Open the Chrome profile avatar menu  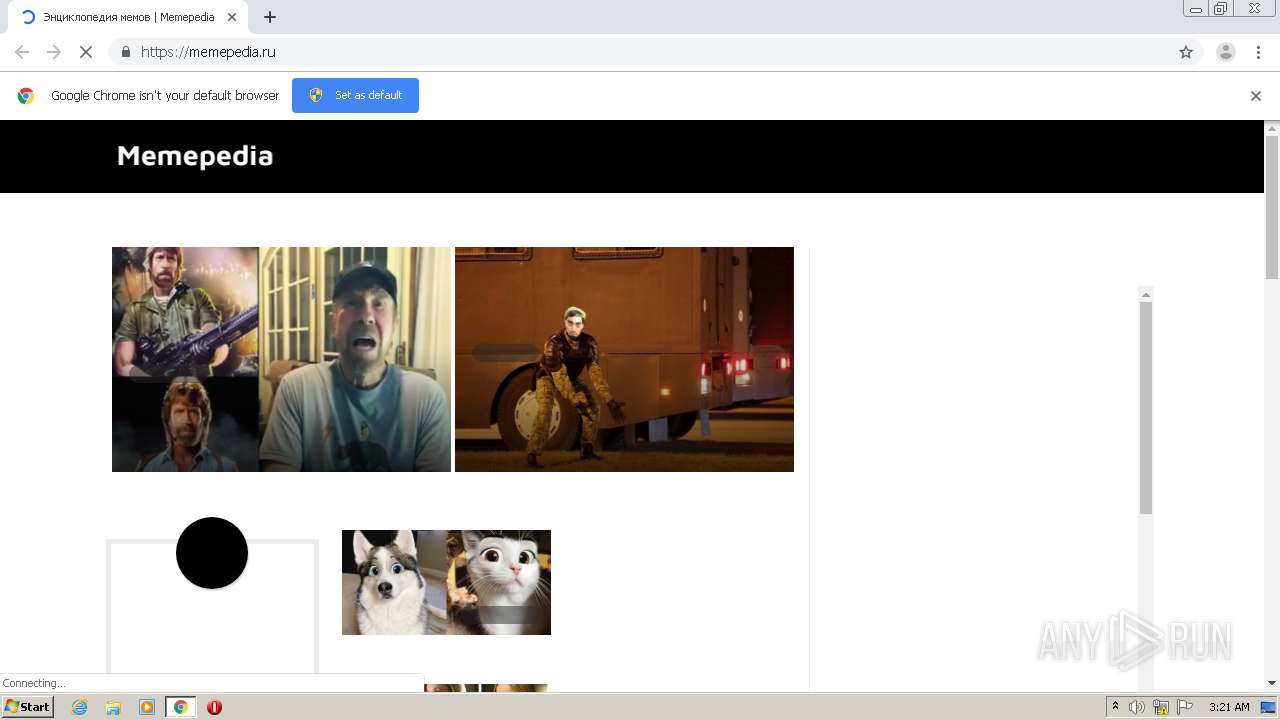[1226, 52]
